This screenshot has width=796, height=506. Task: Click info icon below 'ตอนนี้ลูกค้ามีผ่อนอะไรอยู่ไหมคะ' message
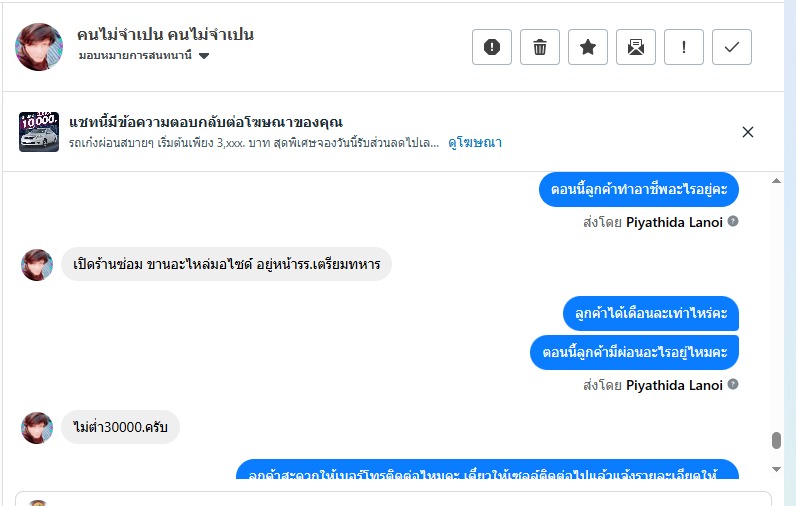(733, 384)
